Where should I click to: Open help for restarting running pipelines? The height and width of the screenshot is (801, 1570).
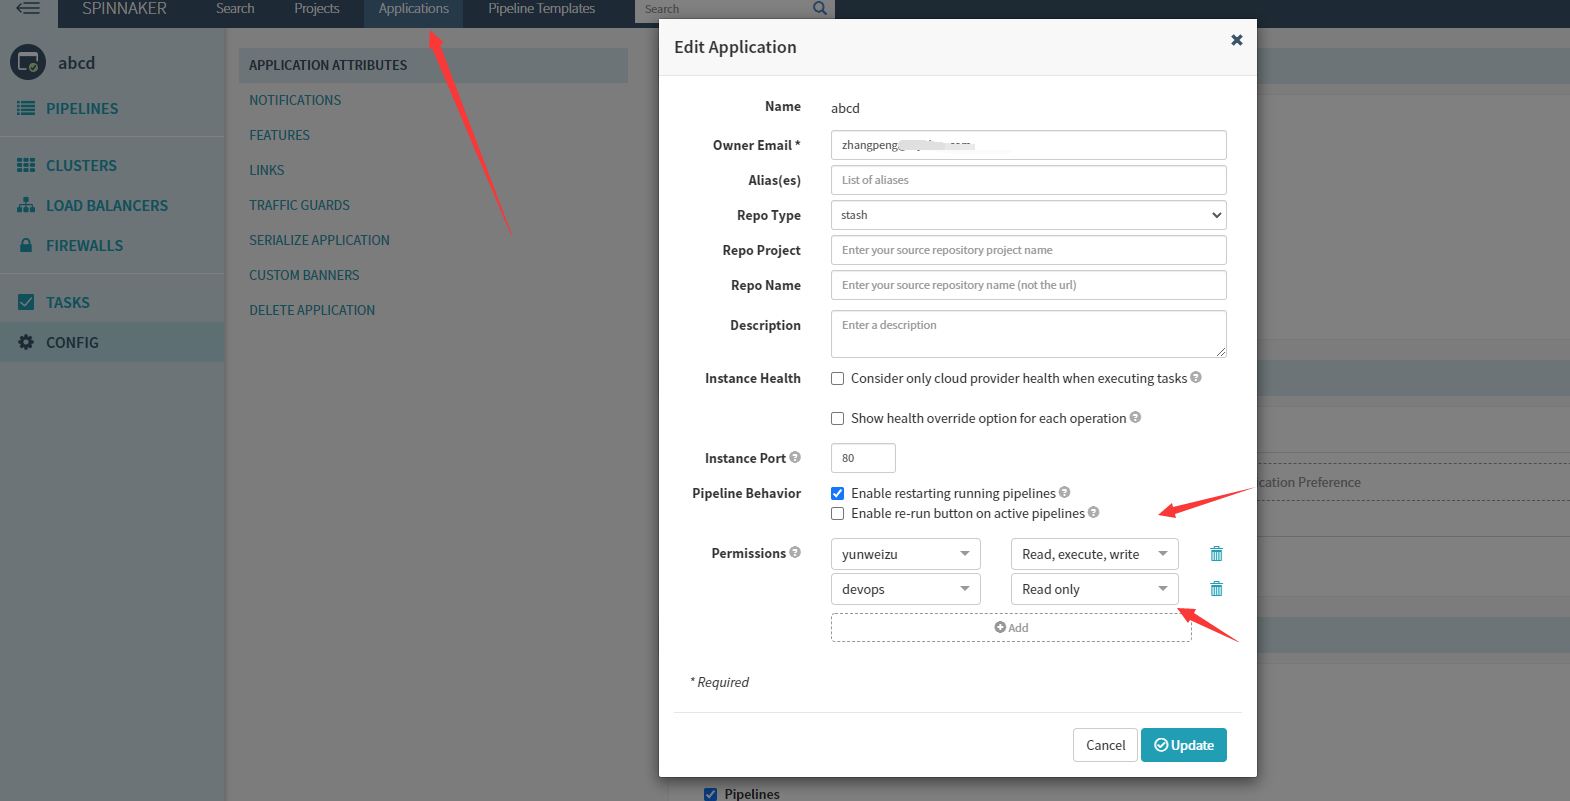[x=1064, y=492]
